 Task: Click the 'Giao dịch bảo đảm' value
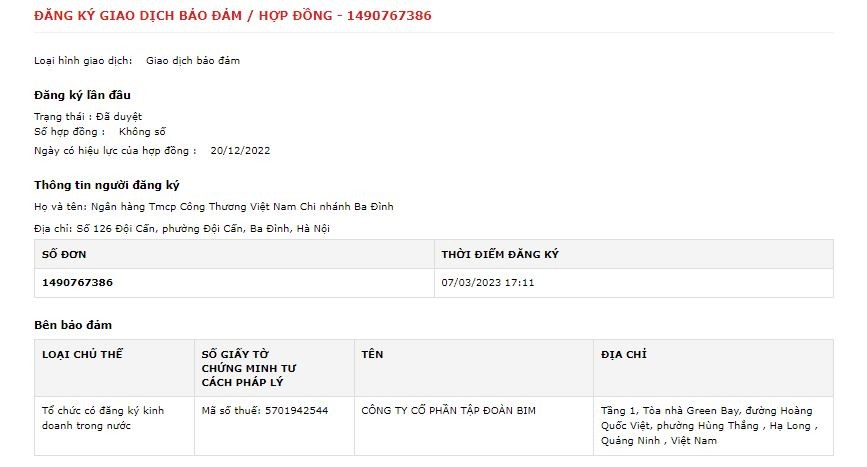pos(193,61)
